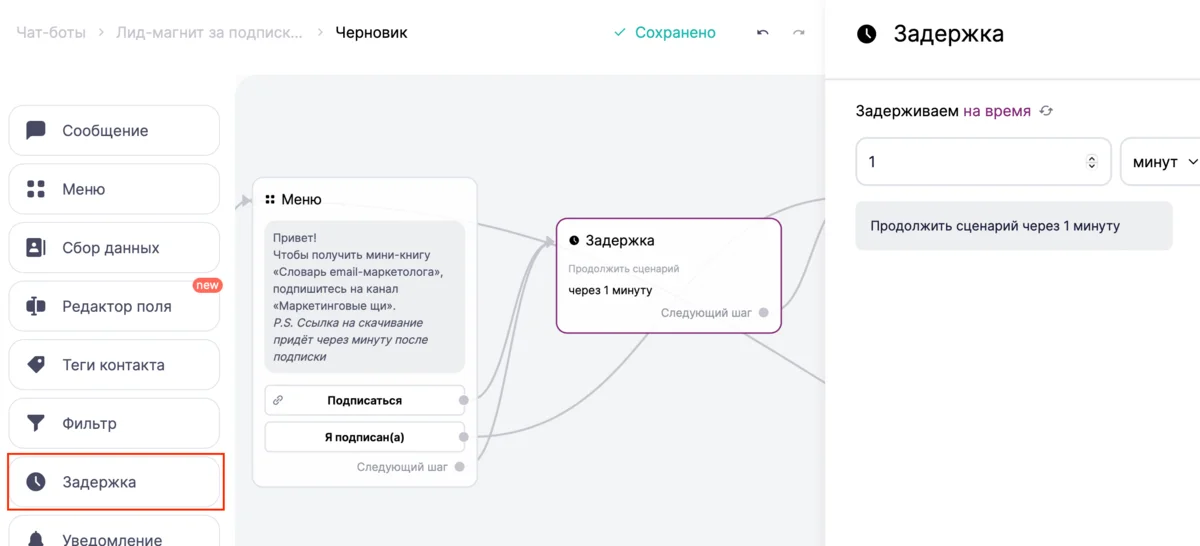Click the Фильтр funnel icon
This screenshot has width=1200, height=546.
pyautogui.click(x=36, y=423)
